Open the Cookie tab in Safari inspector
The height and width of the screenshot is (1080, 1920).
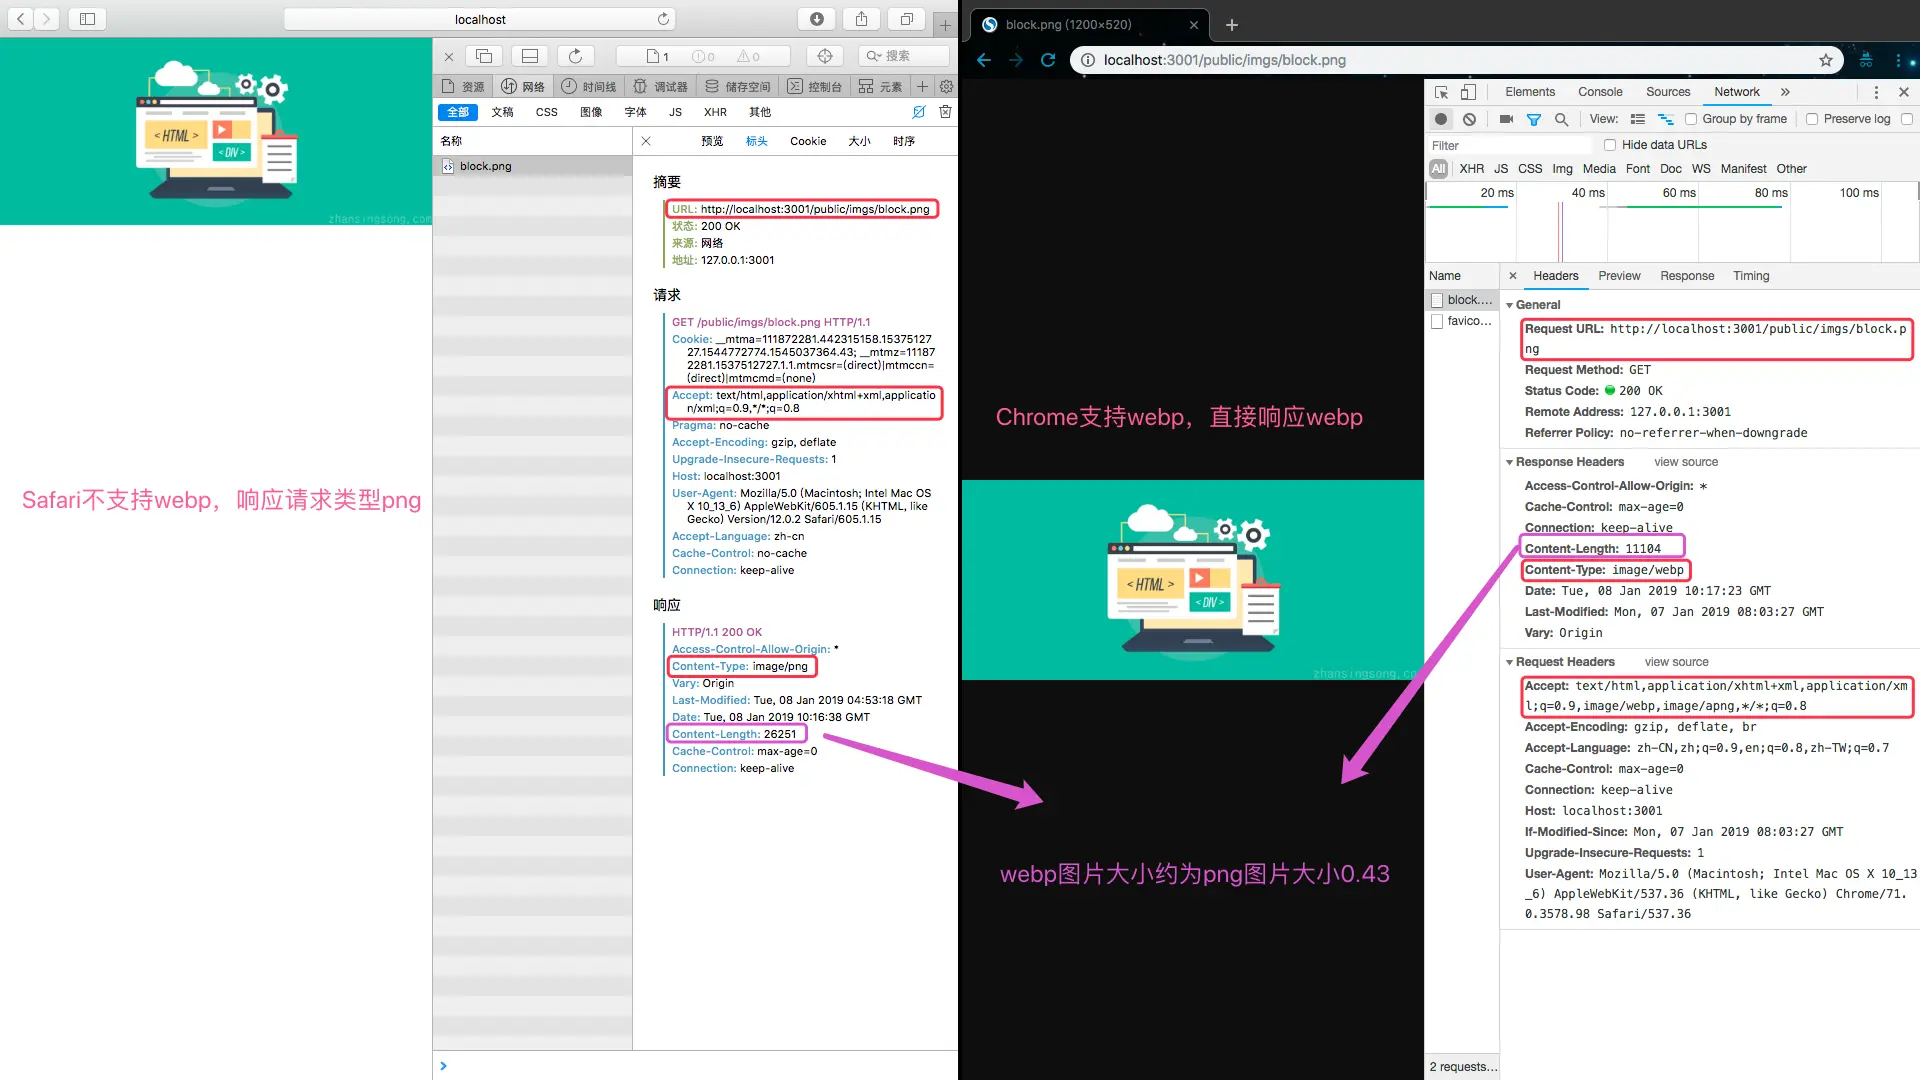(x=808, y=141)
